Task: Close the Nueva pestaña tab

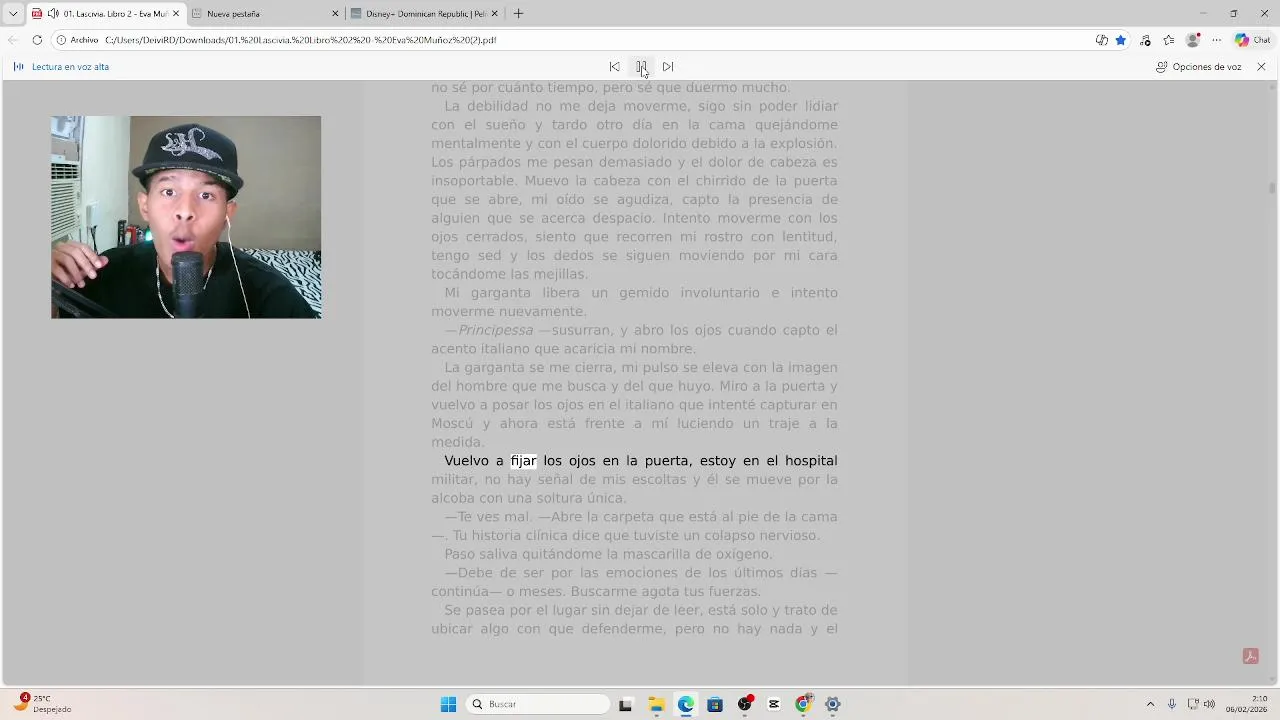Action: coord(335,14)
